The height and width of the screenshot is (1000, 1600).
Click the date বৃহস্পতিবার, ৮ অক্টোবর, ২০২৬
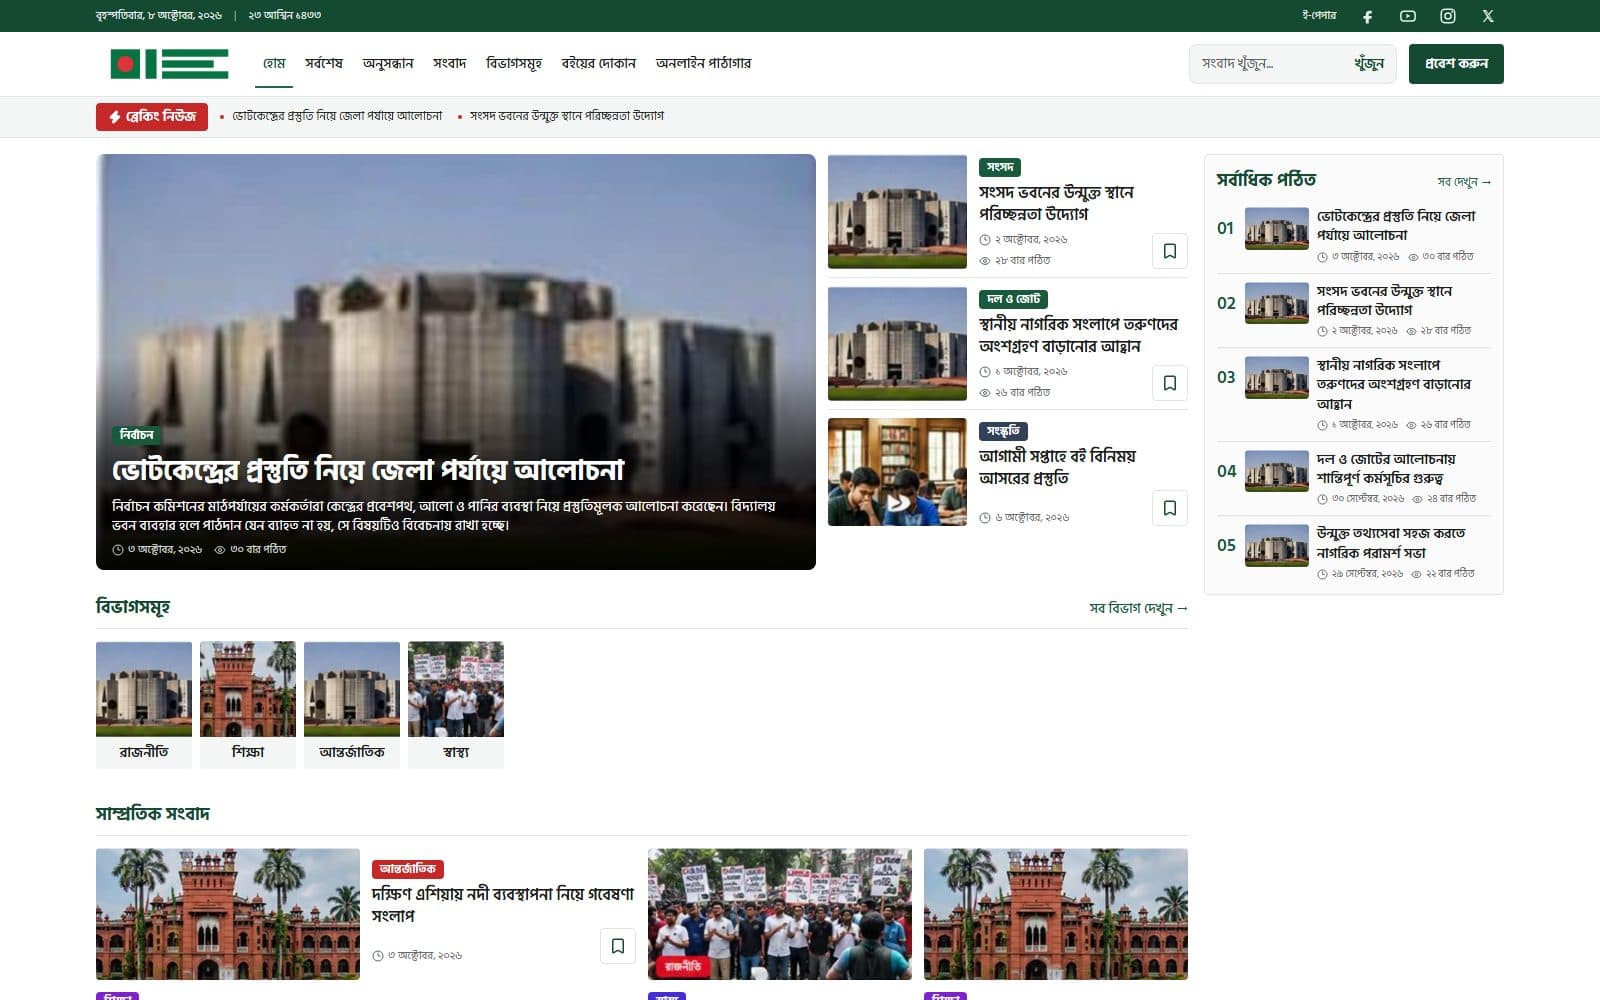point(159,16)
